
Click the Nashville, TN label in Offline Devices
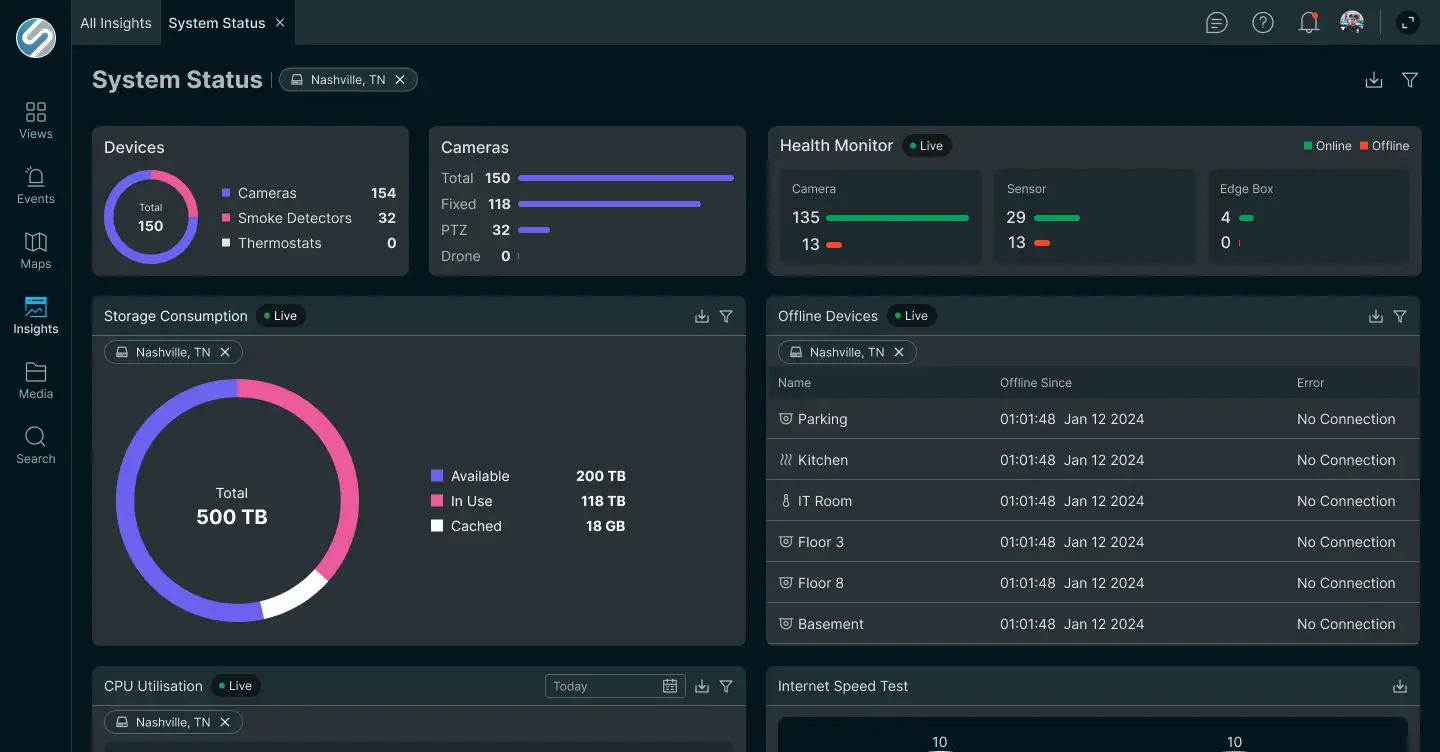[x=847, y=352]
